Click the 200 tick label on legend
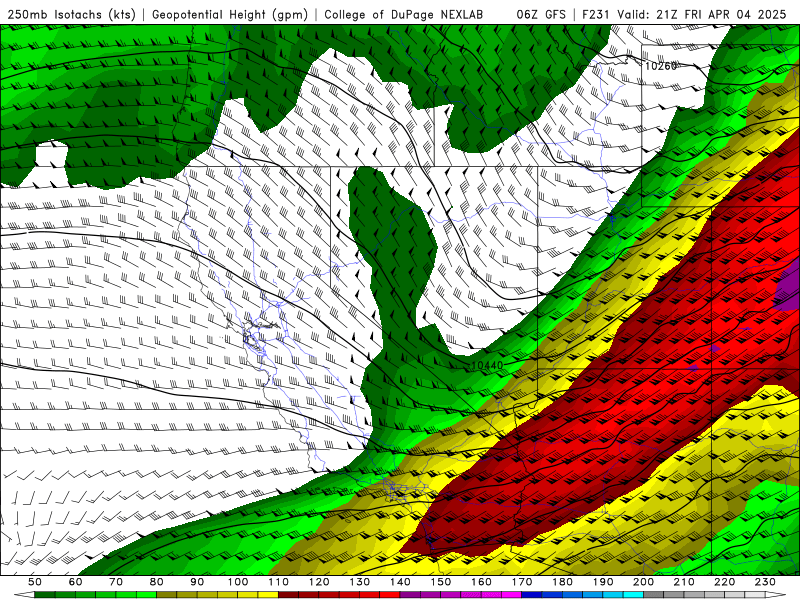Viewport: 800px width, 600px height. (x=643, y=582)
